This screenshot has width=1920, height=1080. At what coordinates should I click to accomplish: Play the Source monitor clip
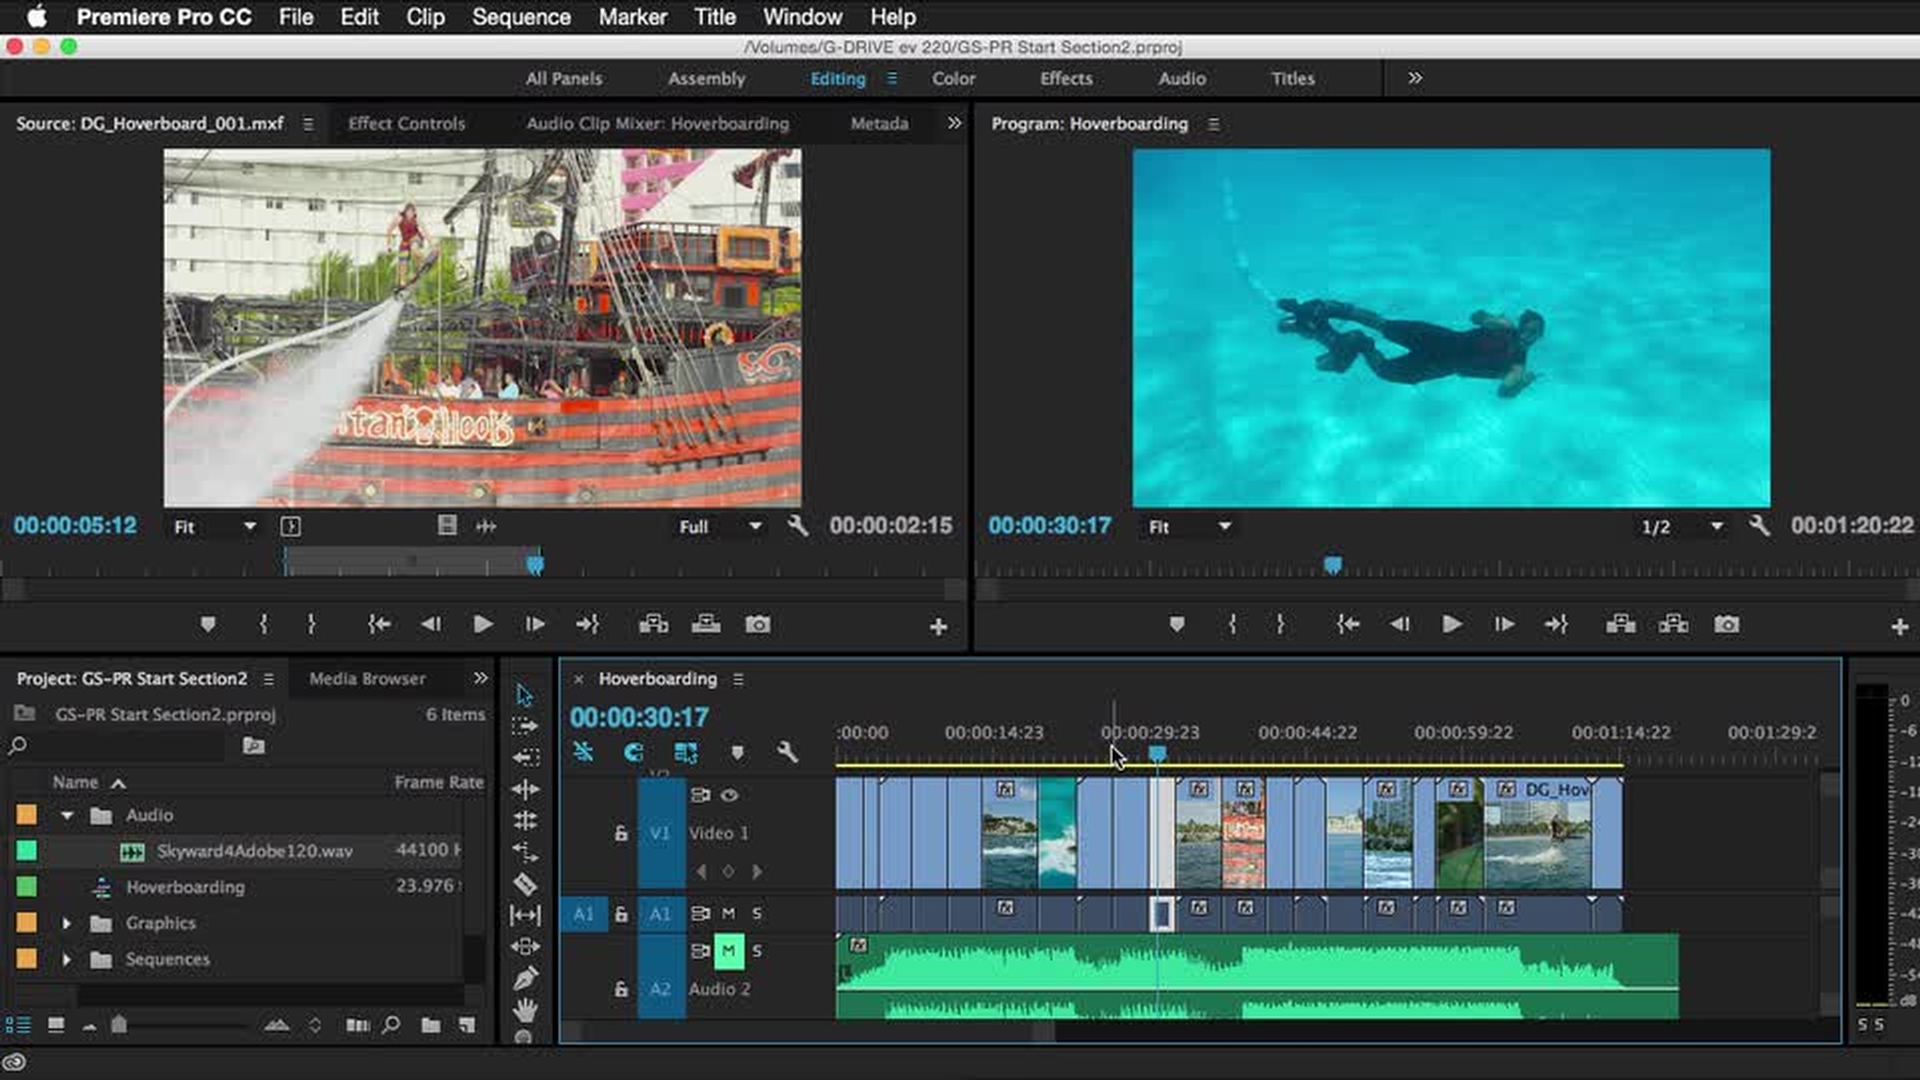482,625
